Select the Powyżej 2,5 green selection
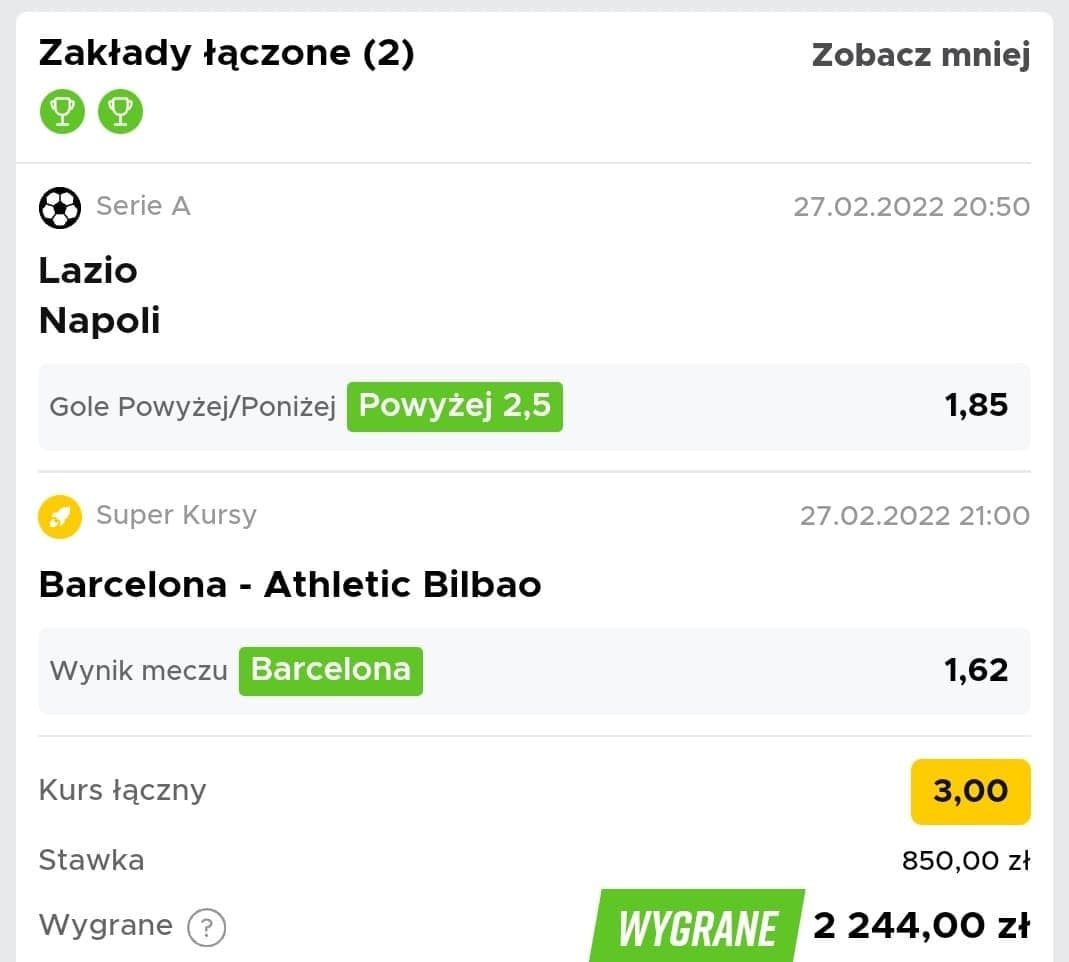Image resolution: width=1069 pixels, height=962 pixels. (x=455, y=406)
